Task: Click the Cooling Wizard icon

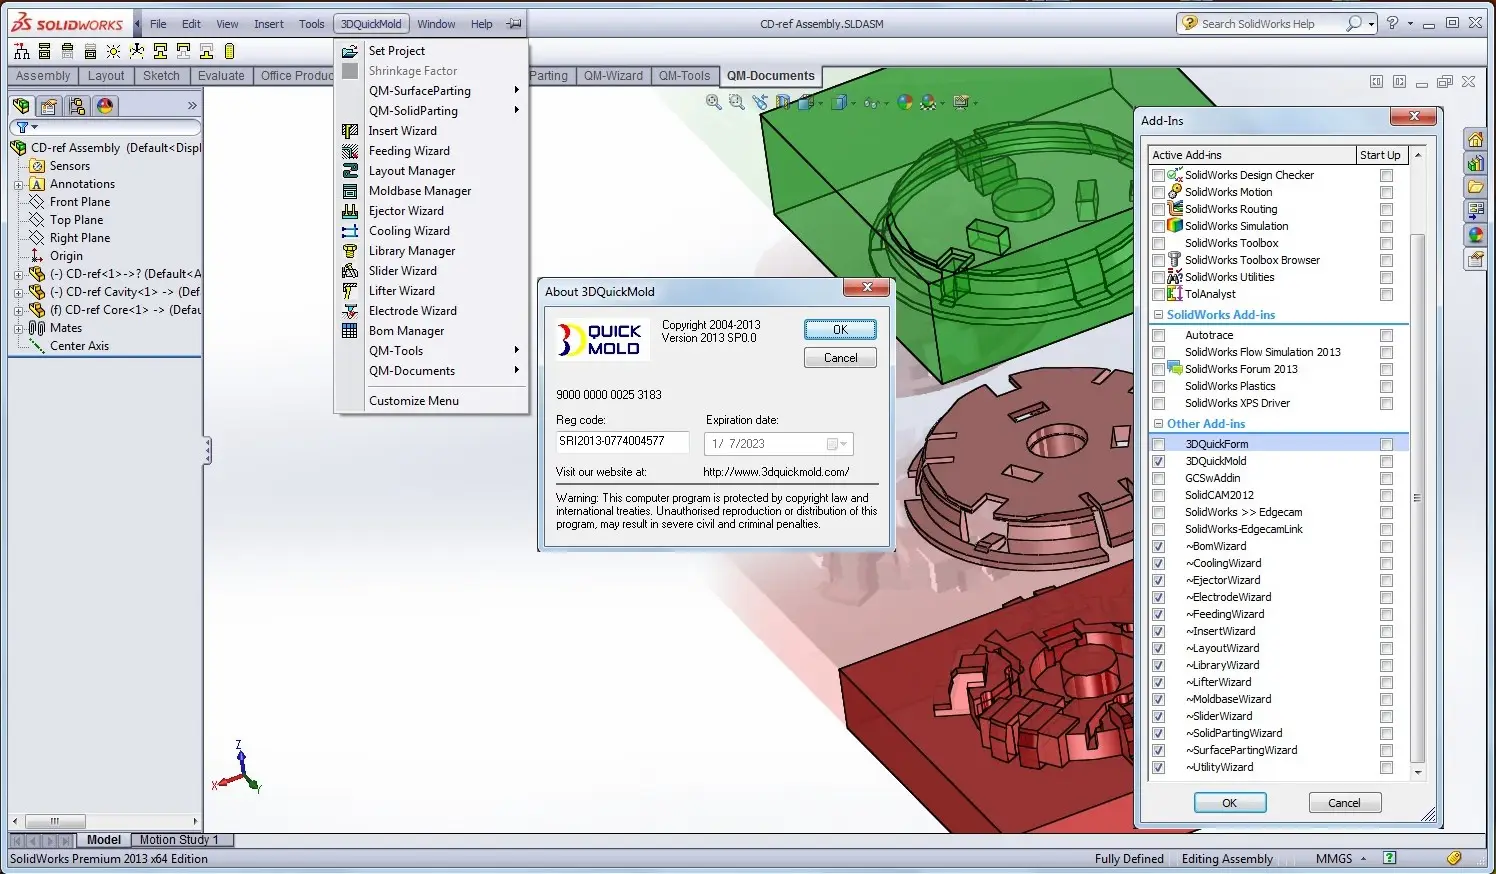Action: pos(350,231)
